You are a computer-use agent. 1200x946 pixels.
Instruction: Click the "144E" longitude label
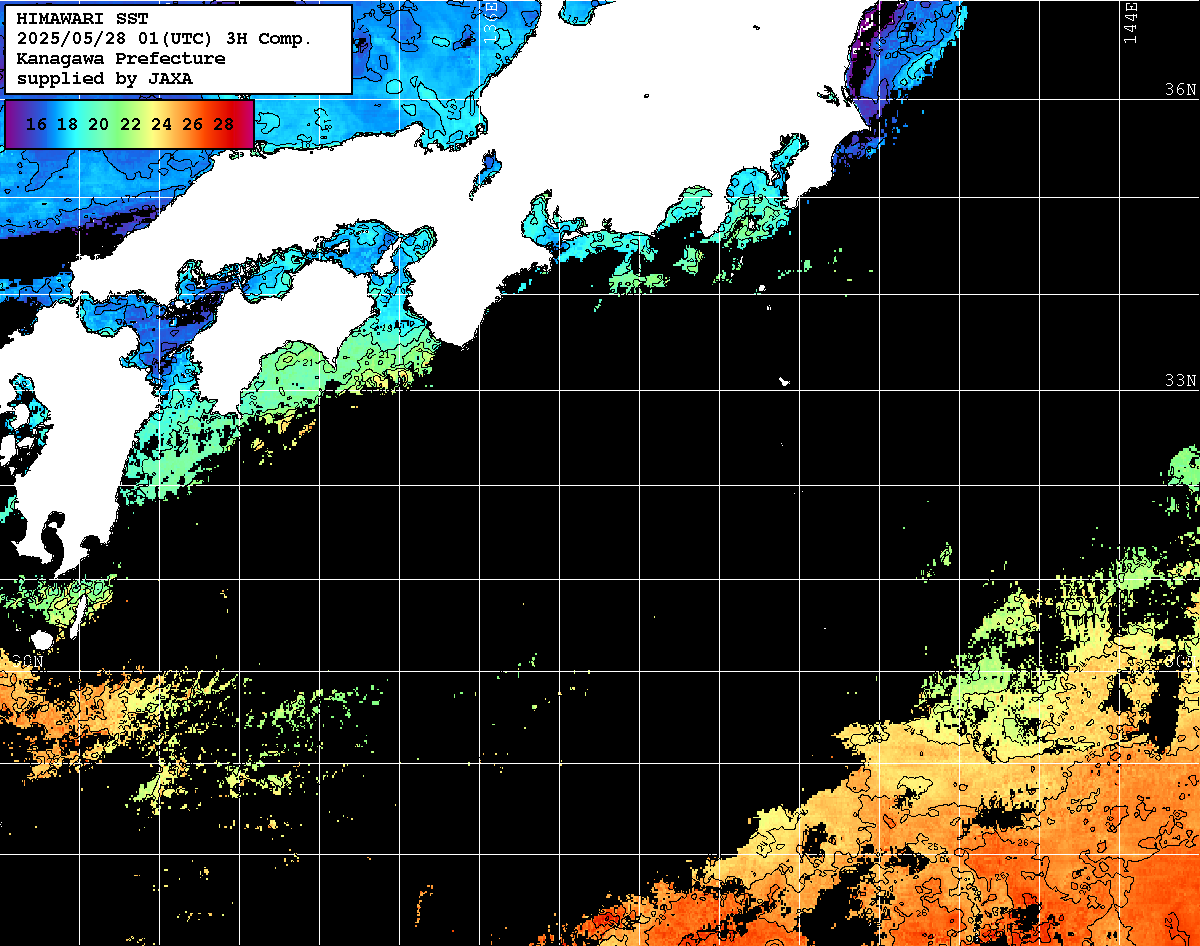[1131, 22]
